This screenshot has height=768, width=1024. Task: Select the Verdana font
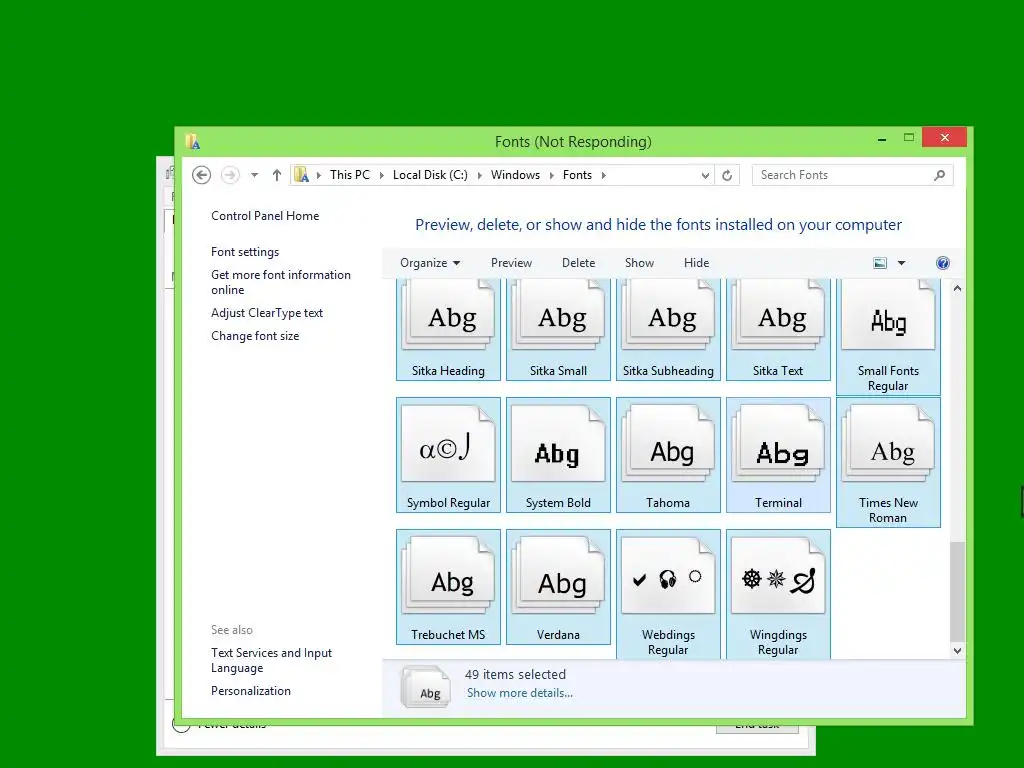[x=558, y=586]
